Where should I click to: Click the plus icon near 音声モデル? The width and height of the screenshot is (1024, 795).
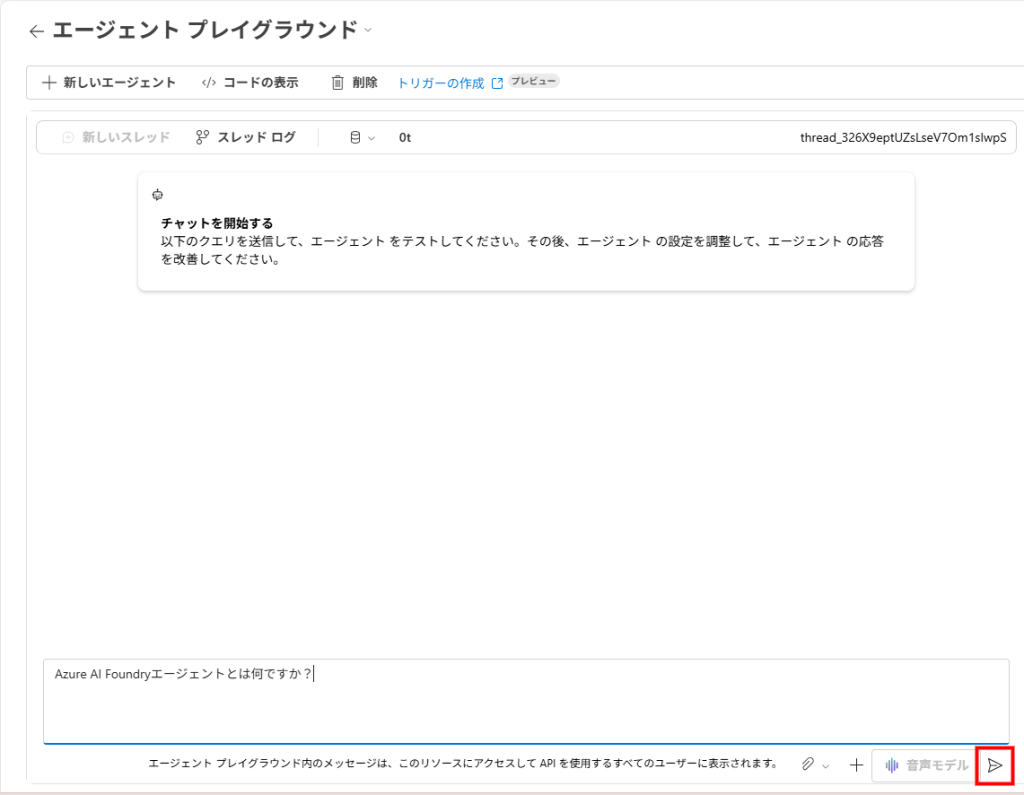(856, 765)
